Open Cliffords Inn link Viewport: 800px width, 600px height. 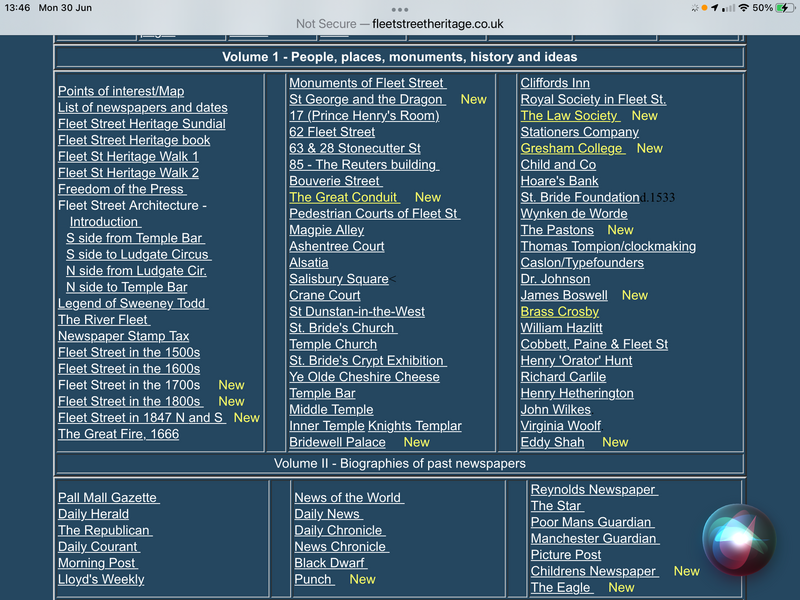[555, 83]
